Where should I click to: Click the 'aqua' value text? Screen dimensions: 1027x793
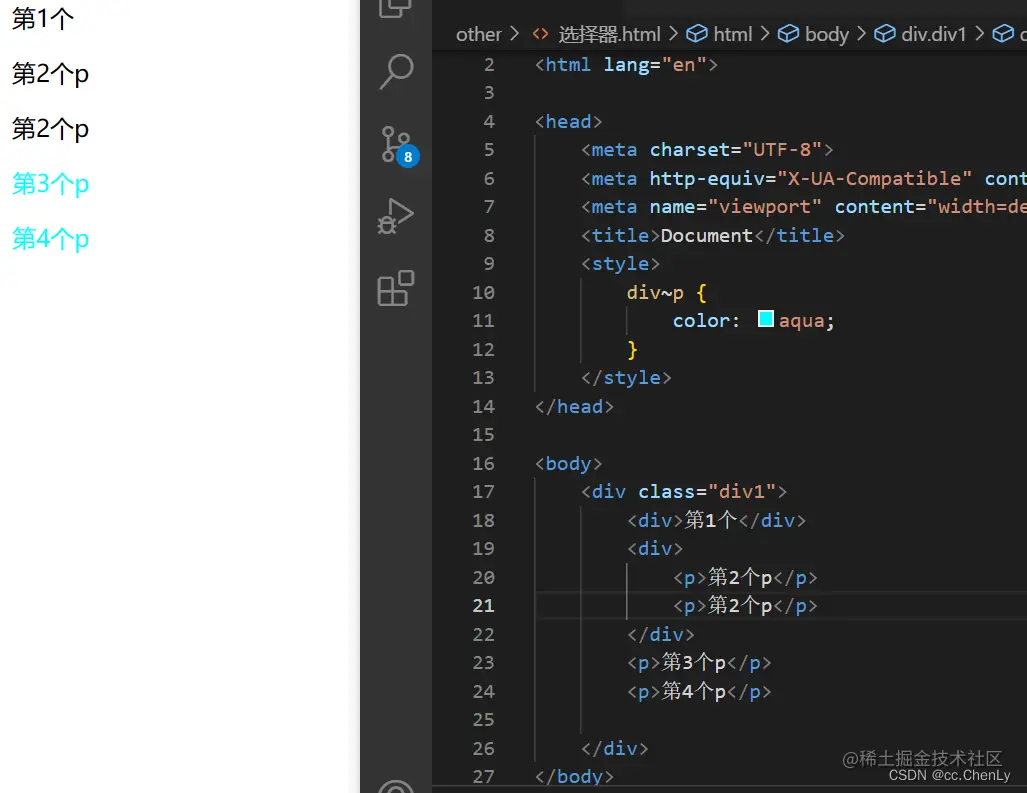click(x=801, y=321)
